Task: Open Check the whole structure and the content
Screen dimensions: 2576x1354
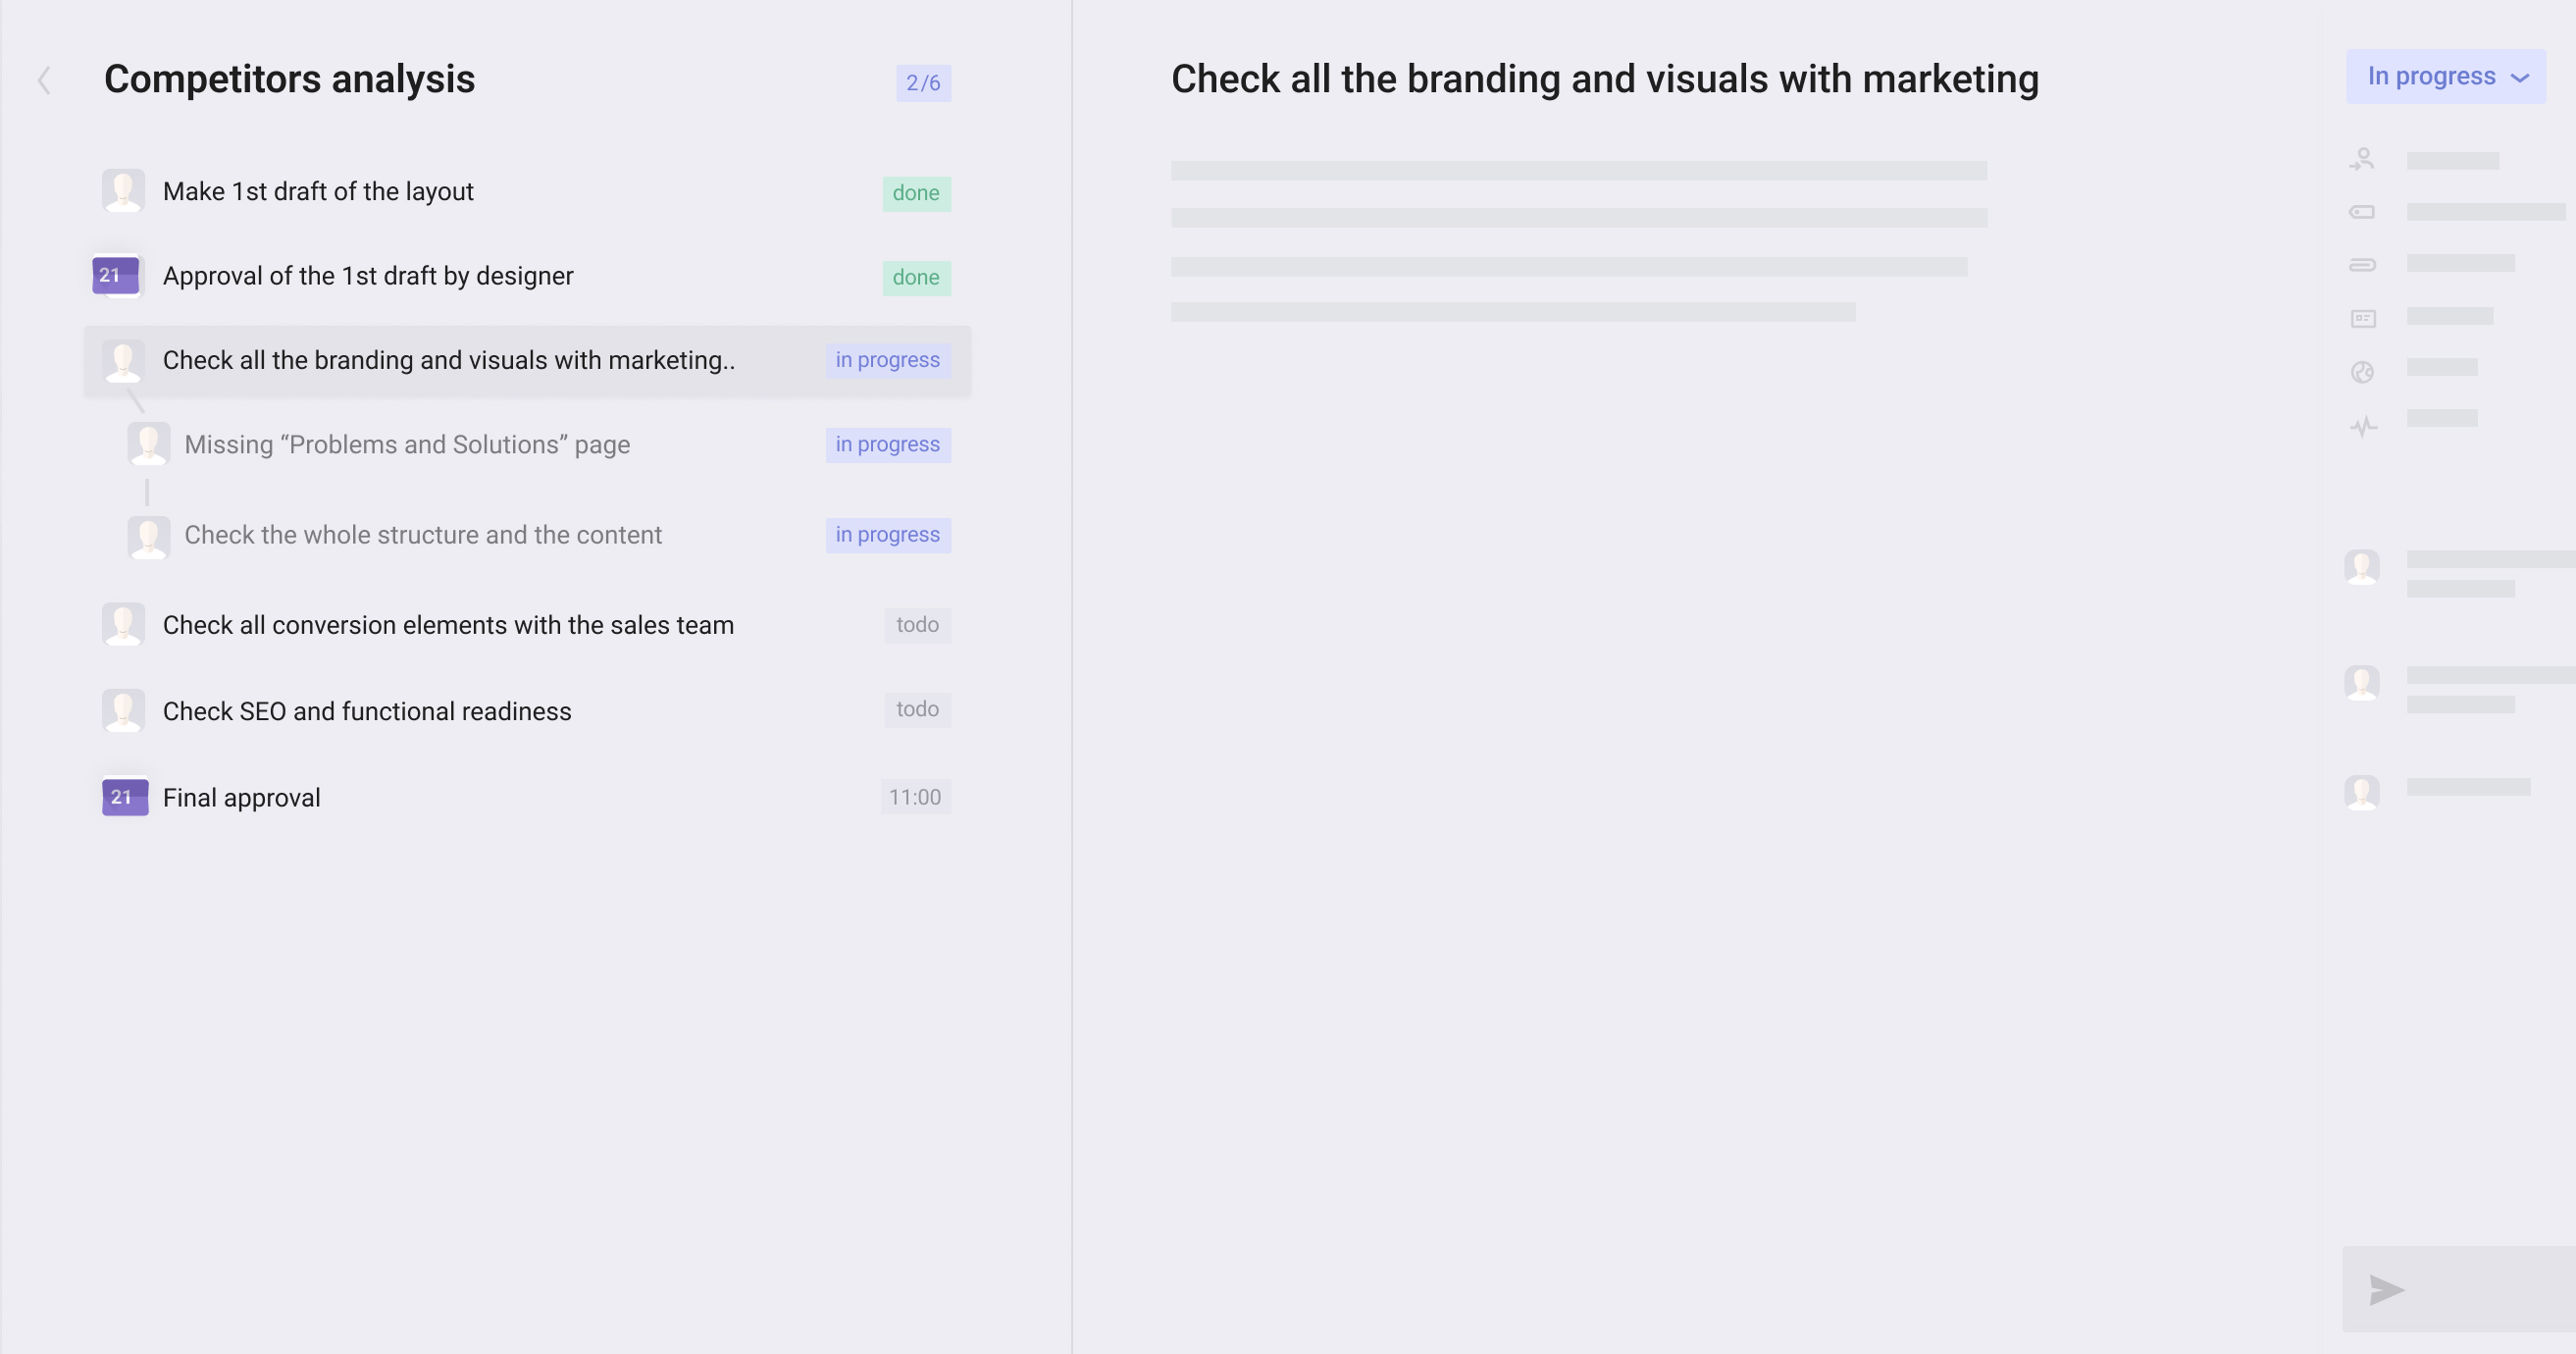Action: [423, 534]
